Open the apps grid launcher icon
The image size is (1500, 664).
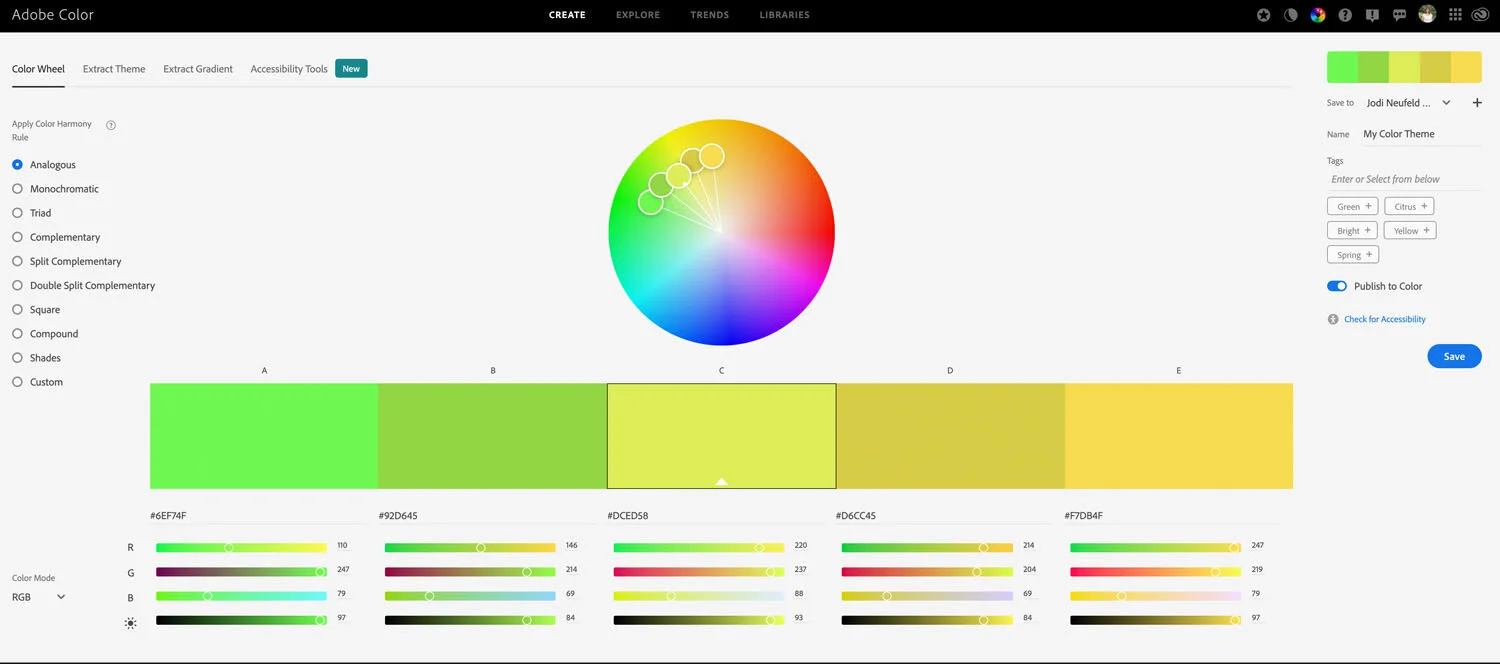pos(1455,14)
